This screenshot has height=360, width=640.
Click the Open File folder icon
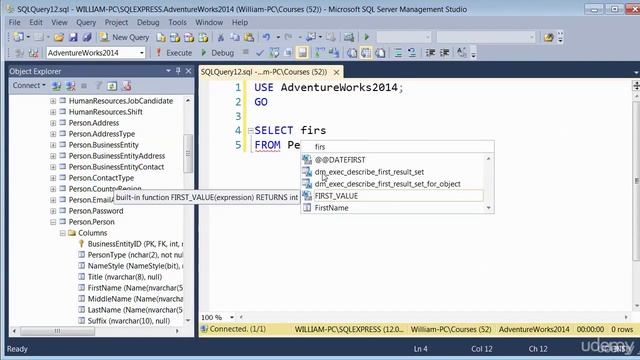tap(59, 38)
